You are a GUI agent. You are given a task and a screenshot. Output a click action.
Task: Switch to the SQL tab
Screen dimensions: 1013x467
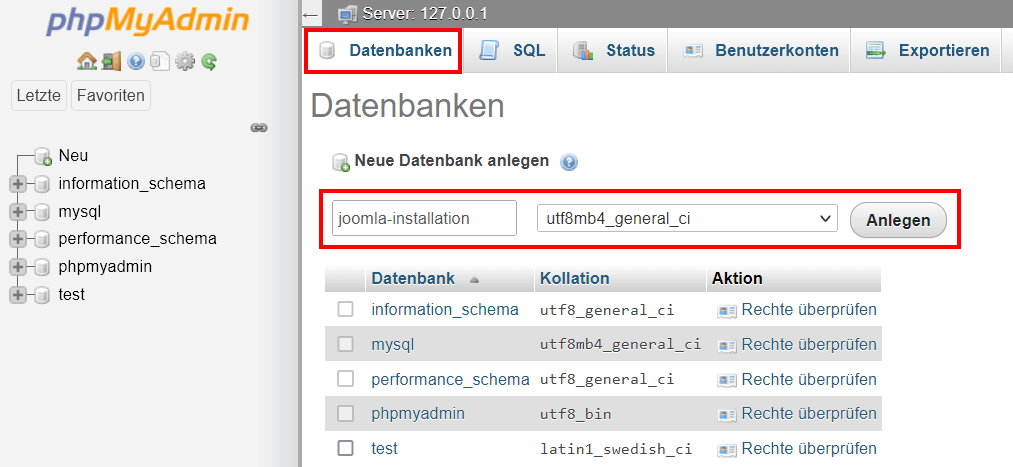click(513, 50)
